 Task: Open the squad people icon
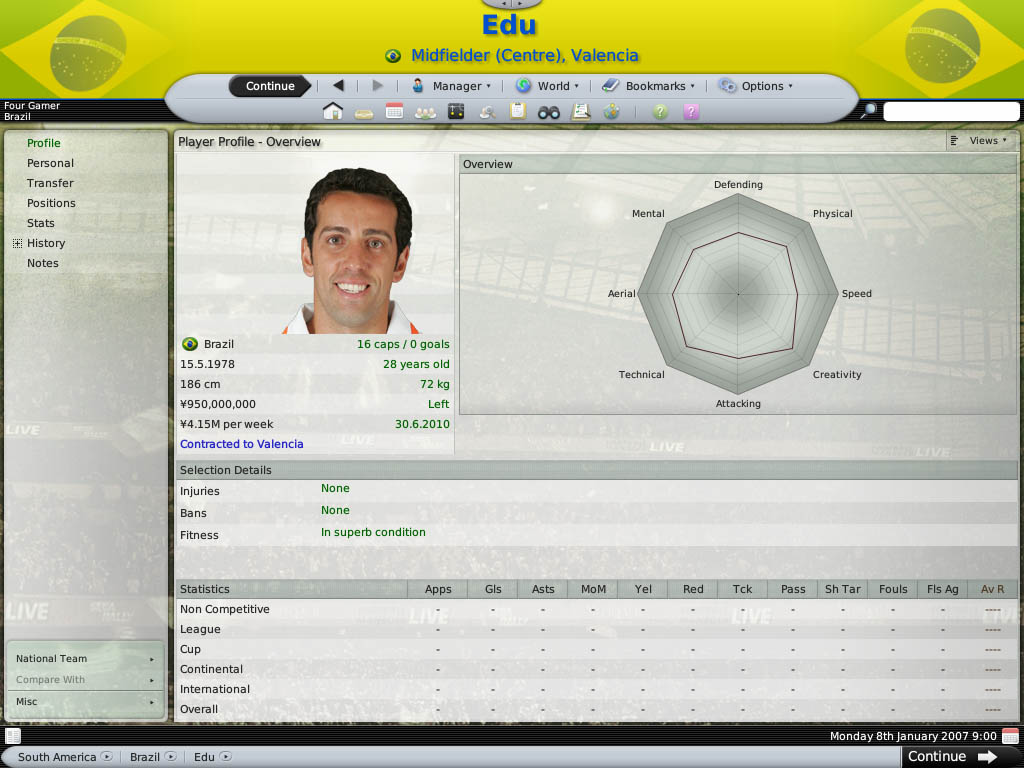(x=425, y=112)
